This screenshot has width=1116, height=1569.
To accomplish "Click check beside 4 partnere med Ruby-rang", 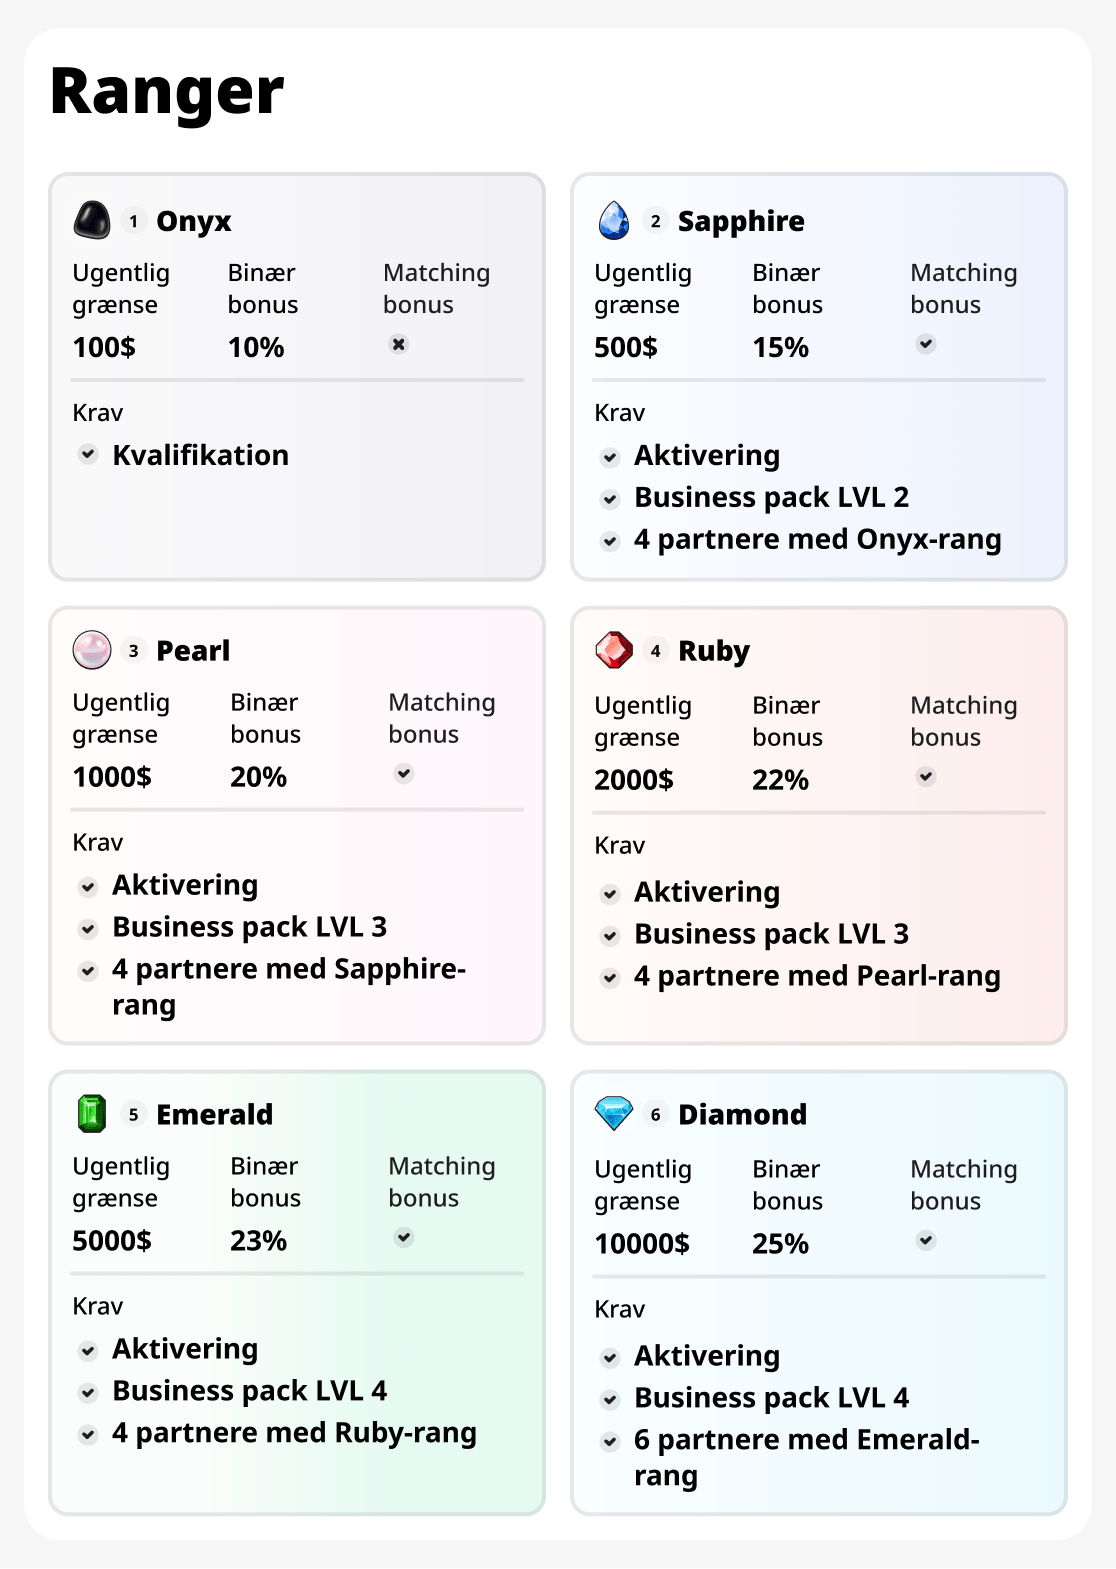I will 89,1435.
